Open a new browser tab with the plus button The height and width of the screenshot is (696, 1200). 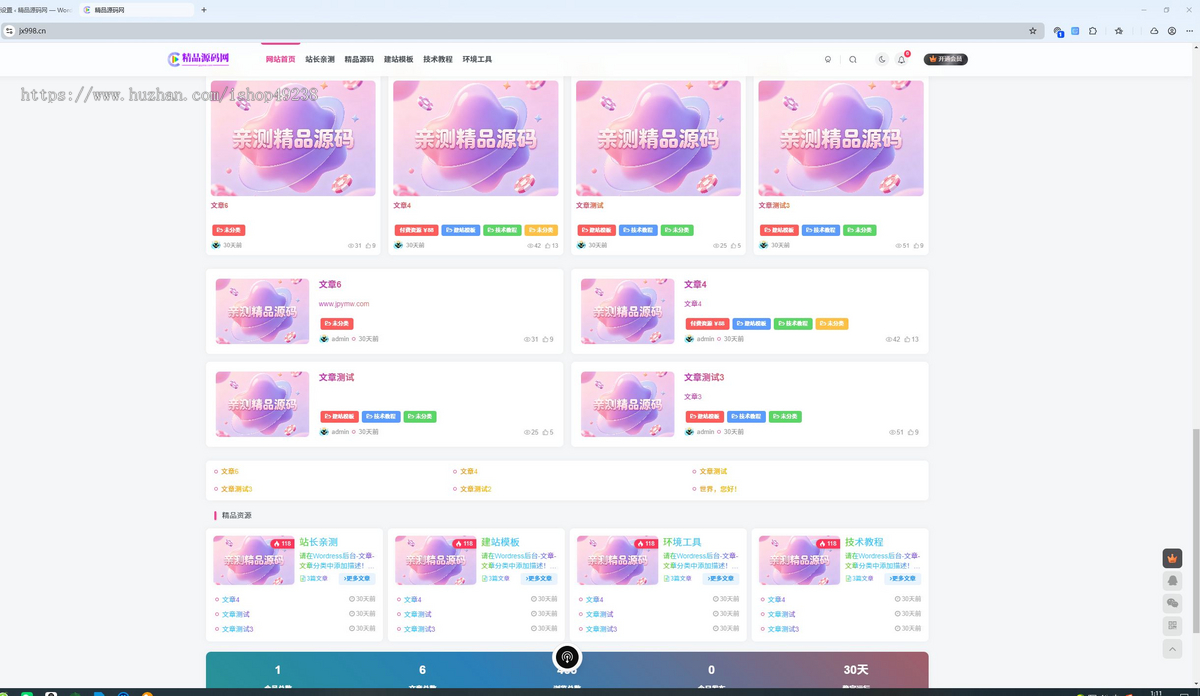coord(204,10)
